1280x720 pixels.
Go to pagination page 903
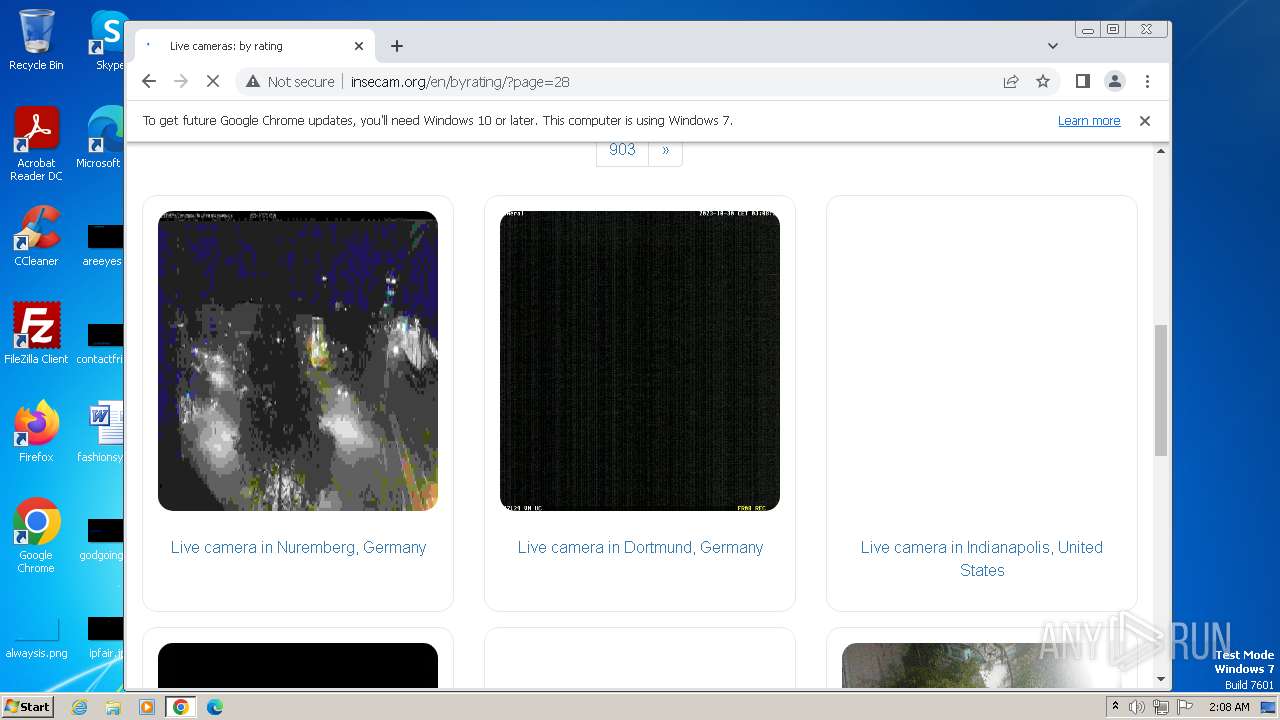pos(622,150)
